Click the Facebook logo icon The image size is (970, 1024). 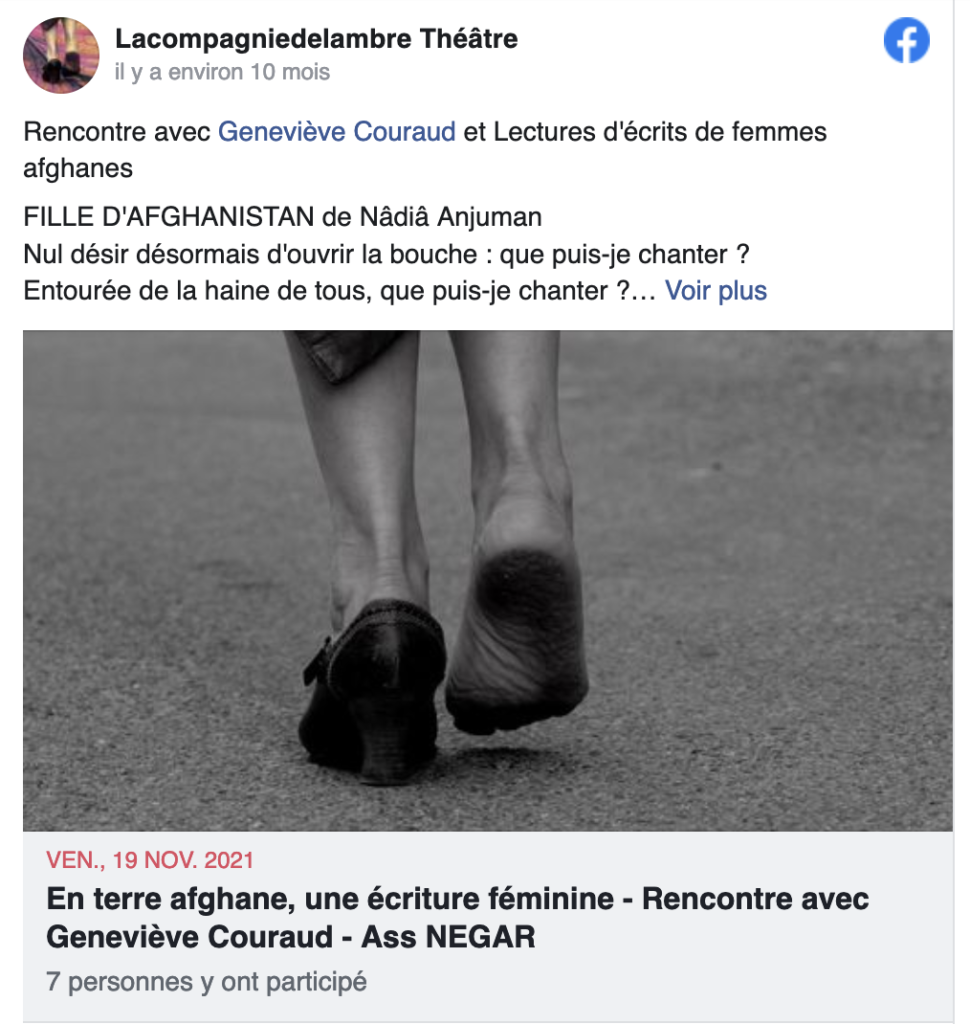[x=906, y=40]
